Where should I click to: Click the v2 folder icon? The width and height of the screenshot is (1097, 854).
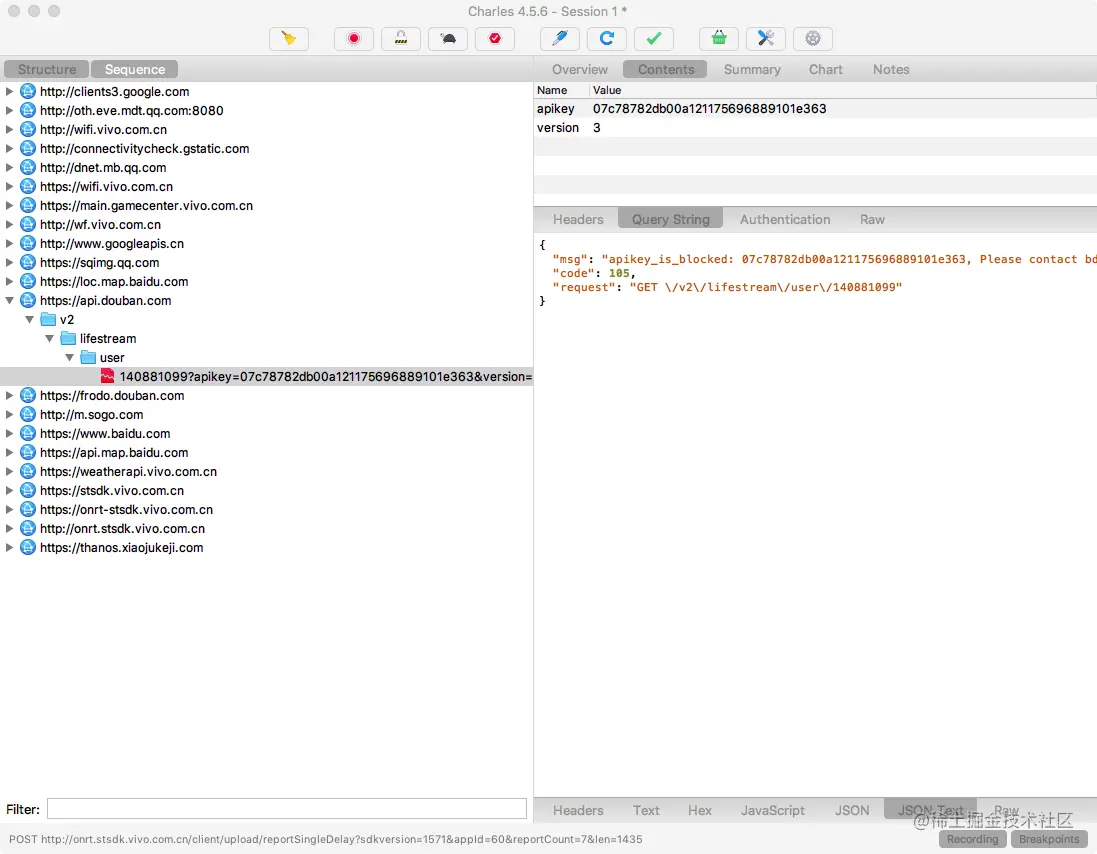[x=48, y=319]
